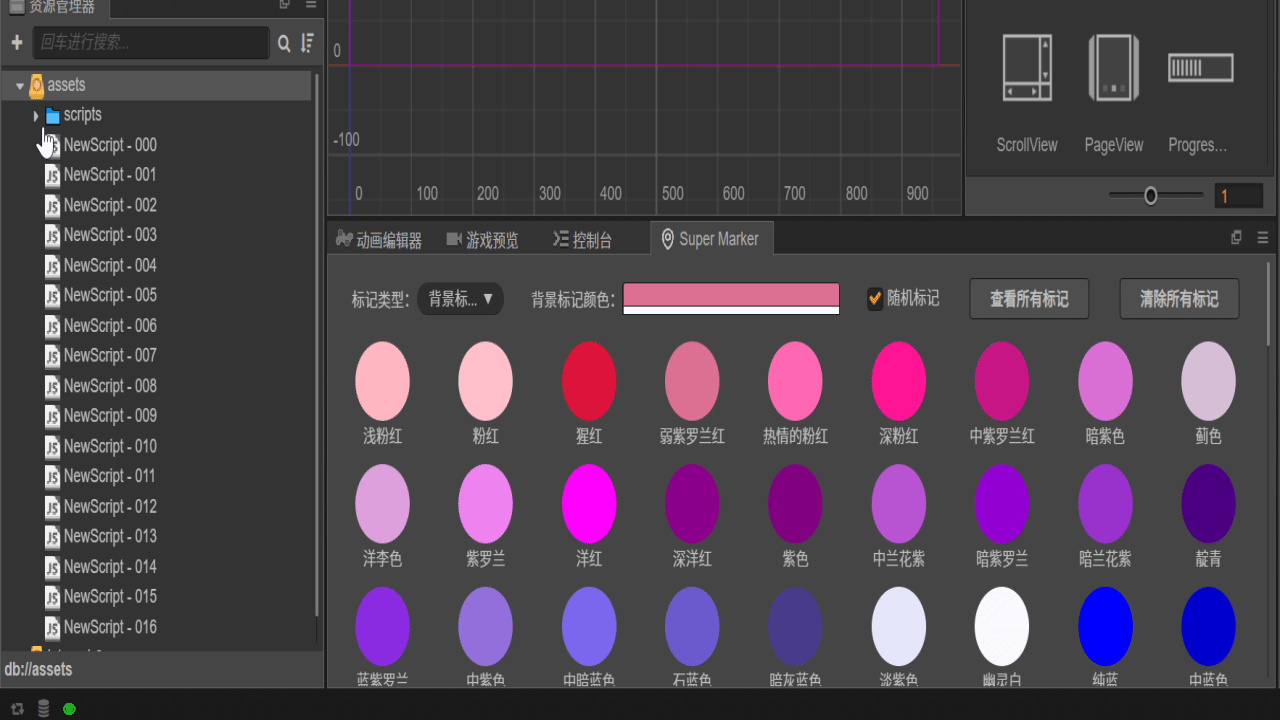Select the ProgressBar component icon
Viewport: 1280px width, 720px height.
1200,68
